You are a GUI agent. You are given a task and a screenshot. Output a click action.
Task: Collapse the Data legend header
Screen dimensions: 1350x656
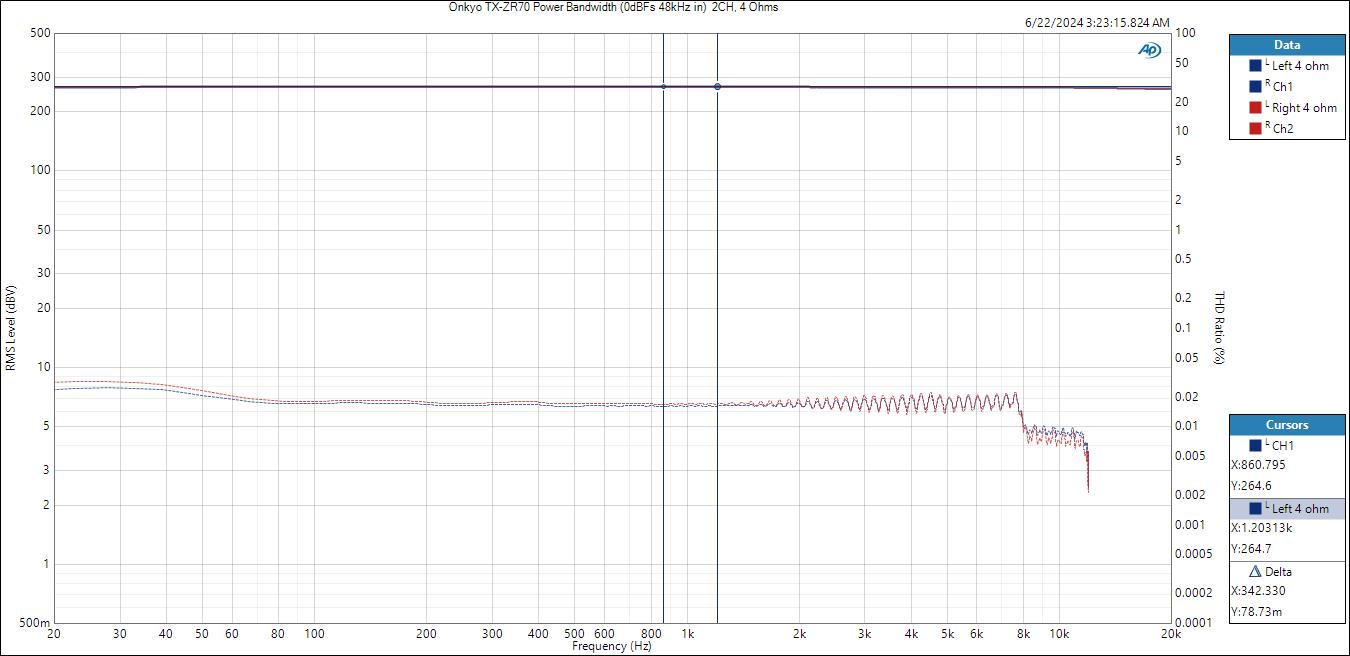point(1286,45)
